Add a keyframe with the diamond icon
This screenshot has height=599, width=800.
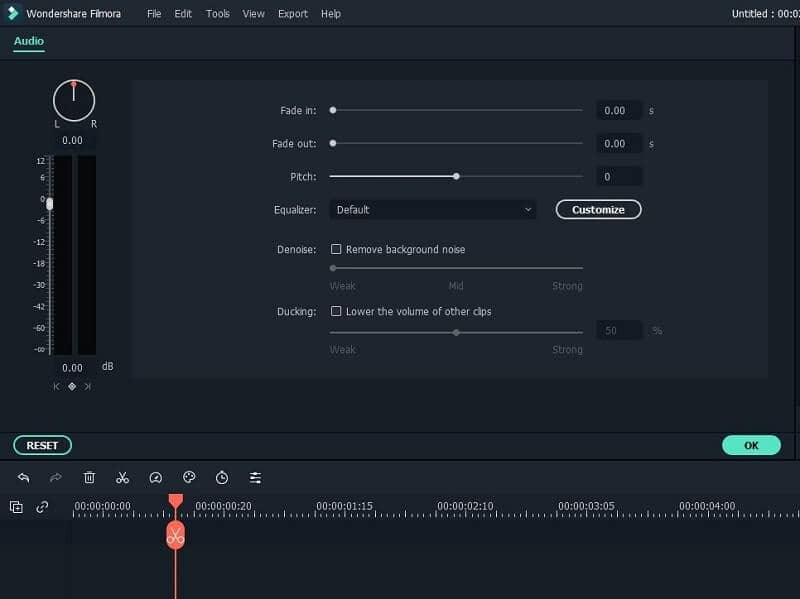click(x=72, y=386)
